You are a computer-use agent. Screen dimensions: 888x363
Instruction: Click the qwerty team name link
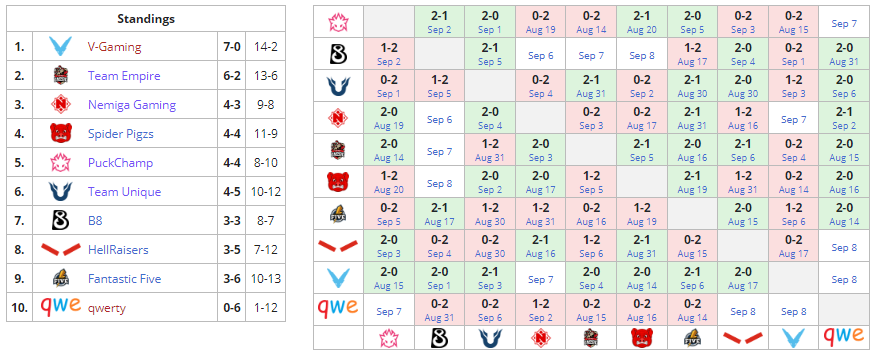[107, 308]
